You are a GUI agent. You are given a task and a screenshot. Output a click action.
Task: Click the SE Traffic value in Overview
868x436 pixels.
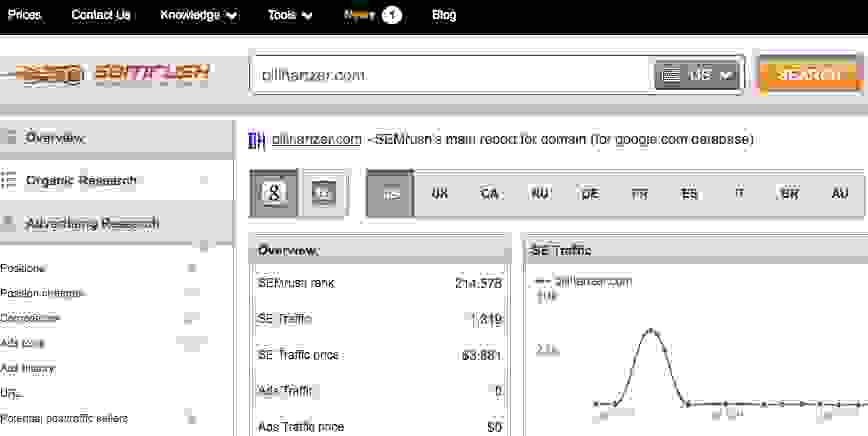485,319
